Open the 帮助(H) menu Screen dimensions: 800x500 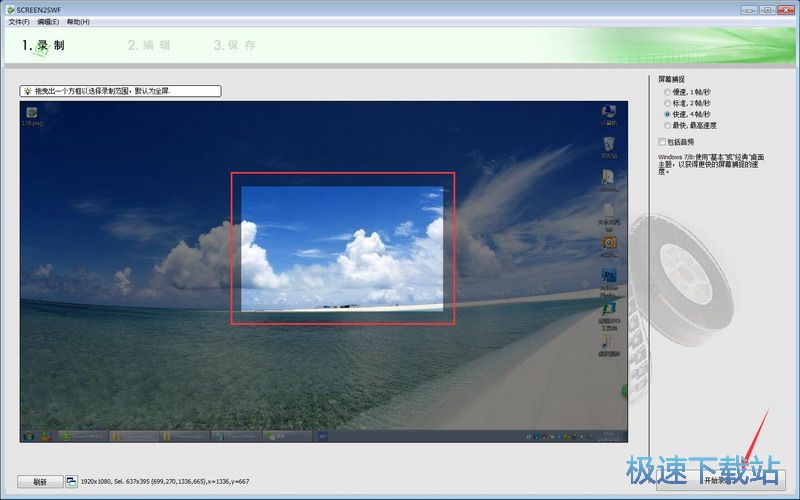78,21
